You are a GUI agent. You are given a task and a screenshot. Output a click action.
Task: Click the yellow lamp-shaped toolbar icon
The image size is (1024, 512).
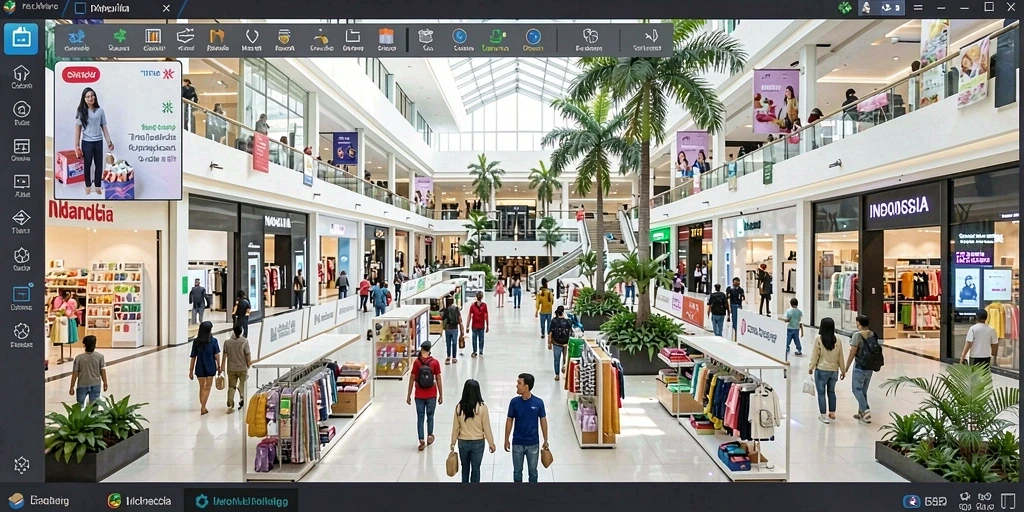pos(321,36)
